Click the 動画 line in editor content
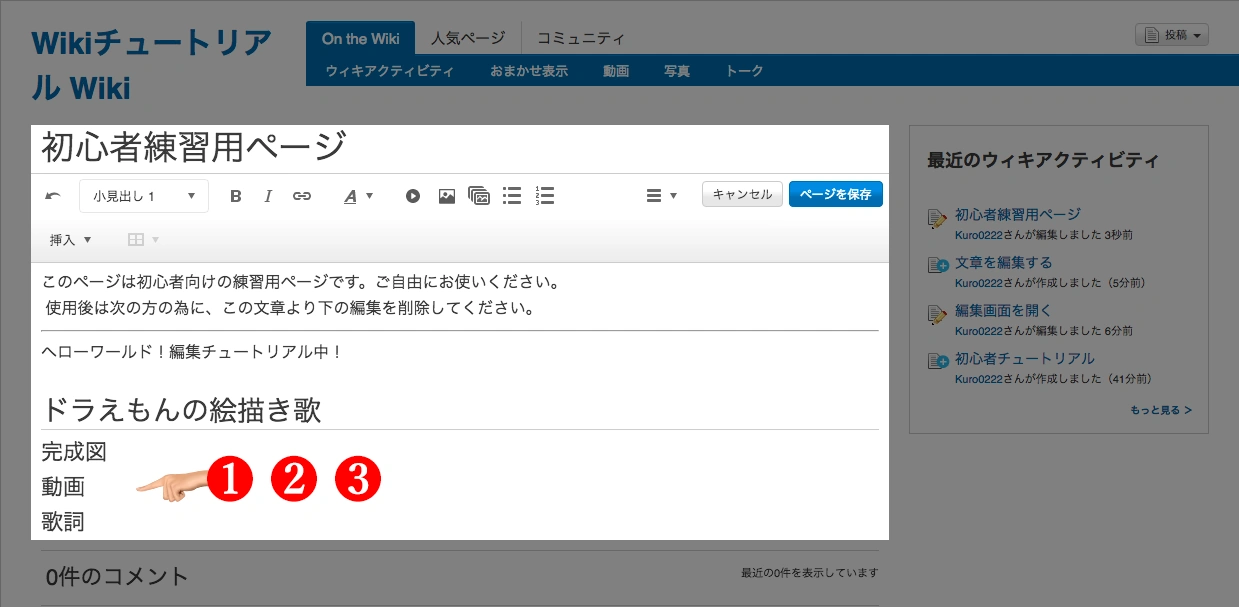 point(63,487)
